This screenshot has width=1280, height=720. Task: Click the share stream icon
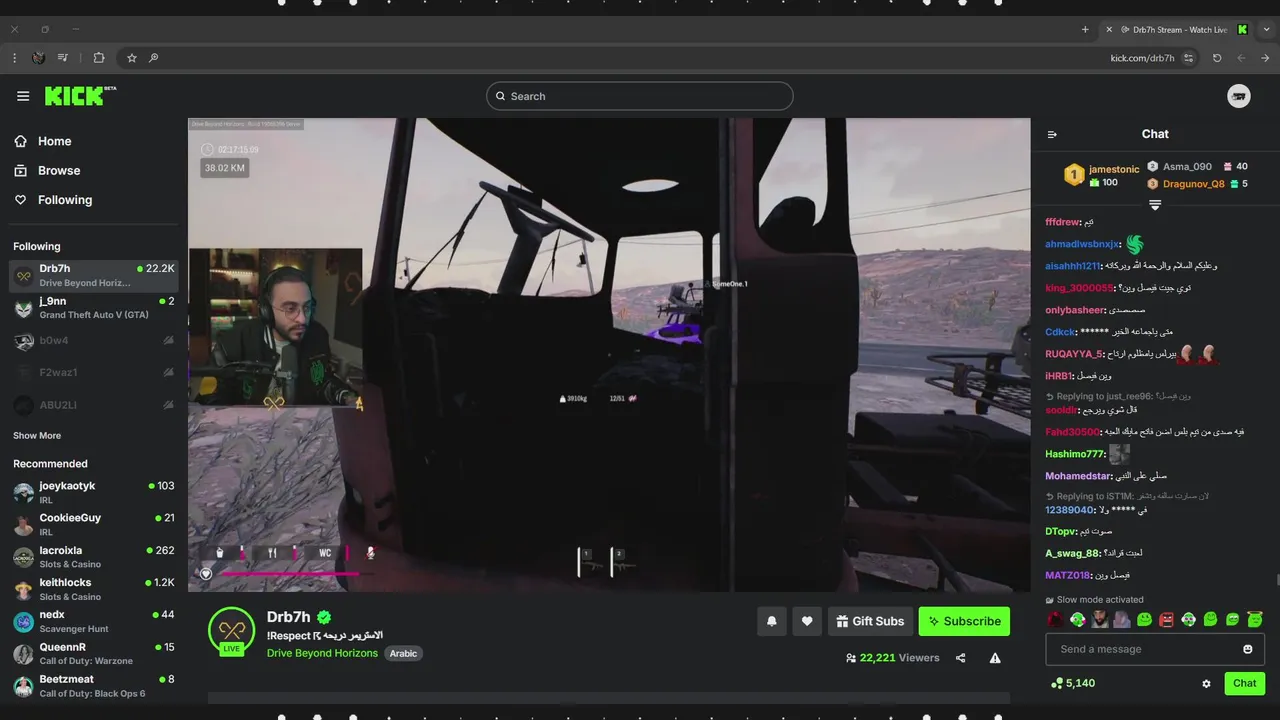tap(961, 658)
